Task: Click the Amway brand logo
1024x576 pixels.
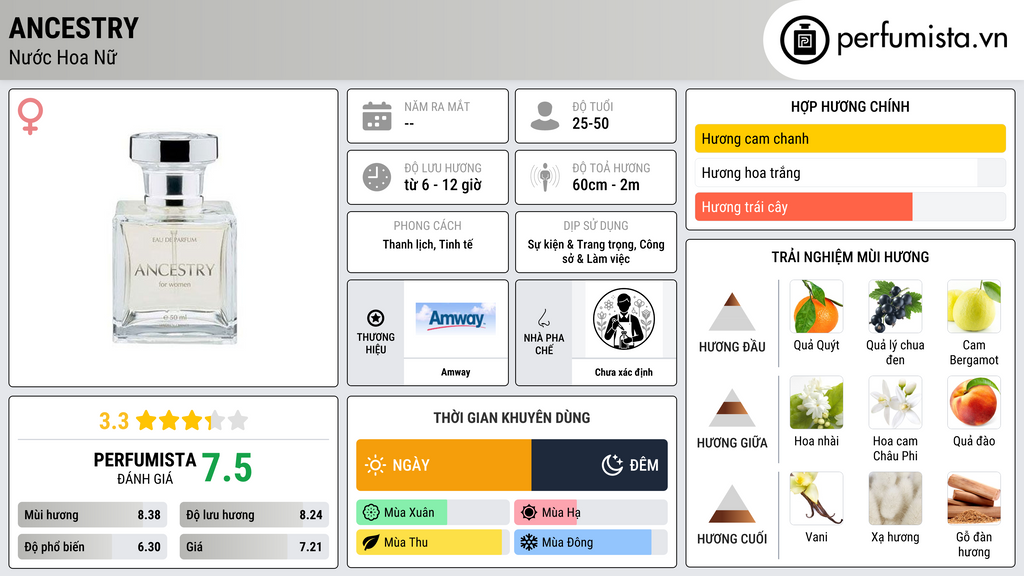Action: tap(455, 319)
